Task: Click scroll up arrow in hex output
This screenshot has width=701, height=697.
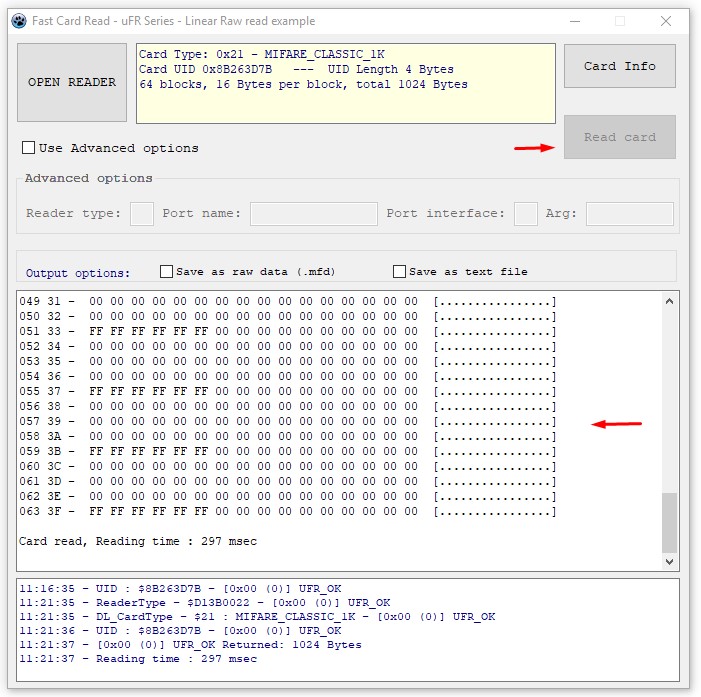Action: pyautogui.click(x=669, y=301)
